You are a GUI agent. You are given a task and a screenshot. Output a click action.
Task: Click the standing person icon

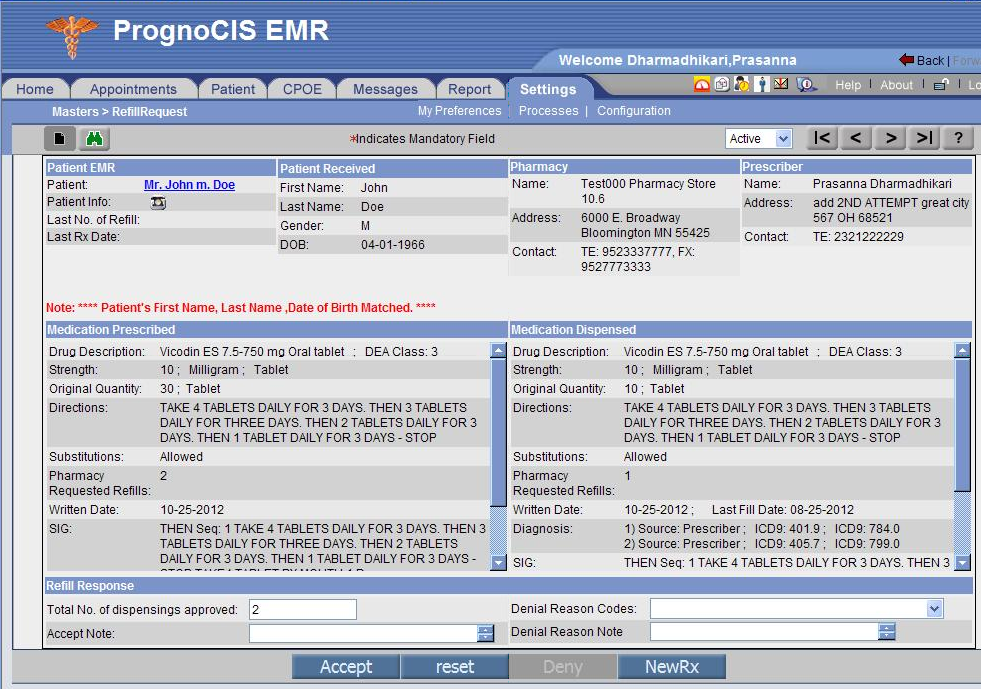pyautogui.click(x=761, y=84)
